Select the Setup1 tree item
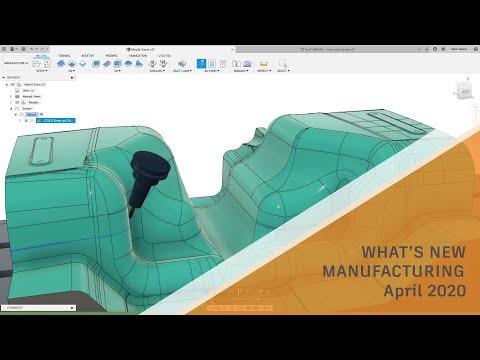 point(31,114)
